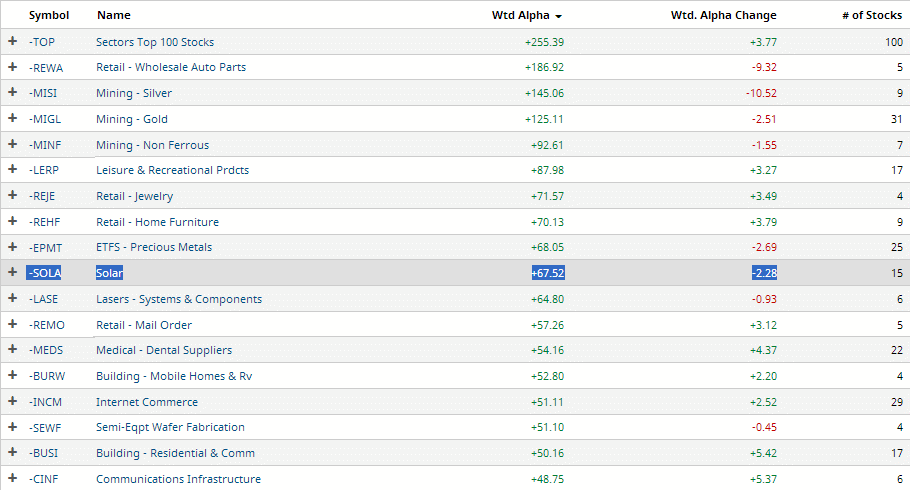Open Mining - Gold sector link
Screen dimensions: 910x490
coord(132,119)
